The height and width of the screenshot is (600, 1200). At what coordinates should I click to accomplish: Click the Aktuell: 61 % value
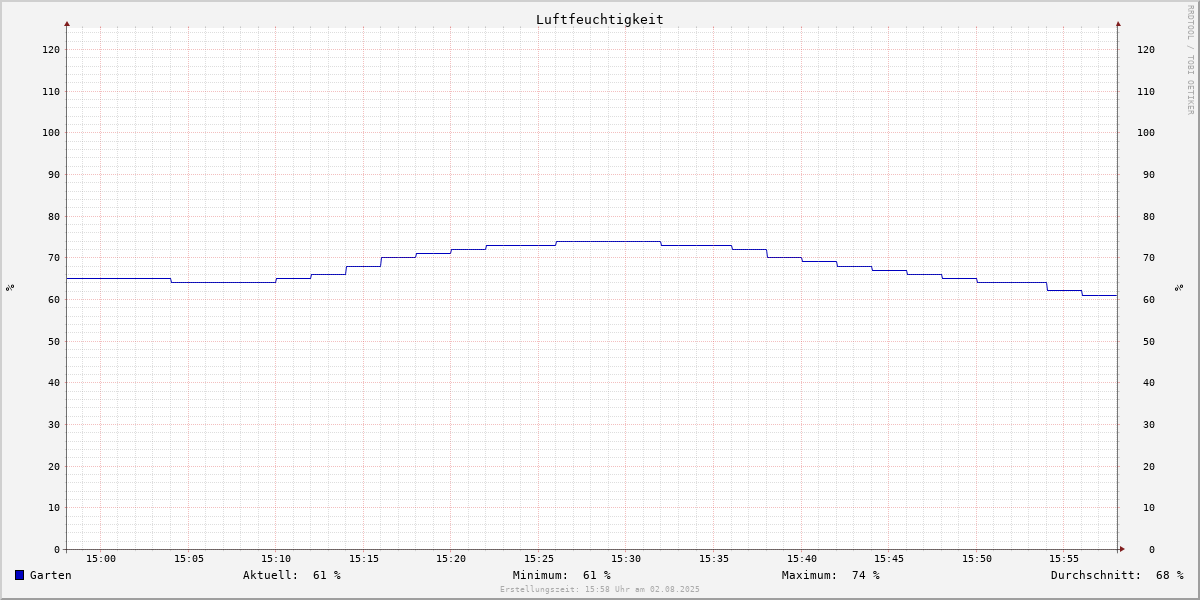292,575
